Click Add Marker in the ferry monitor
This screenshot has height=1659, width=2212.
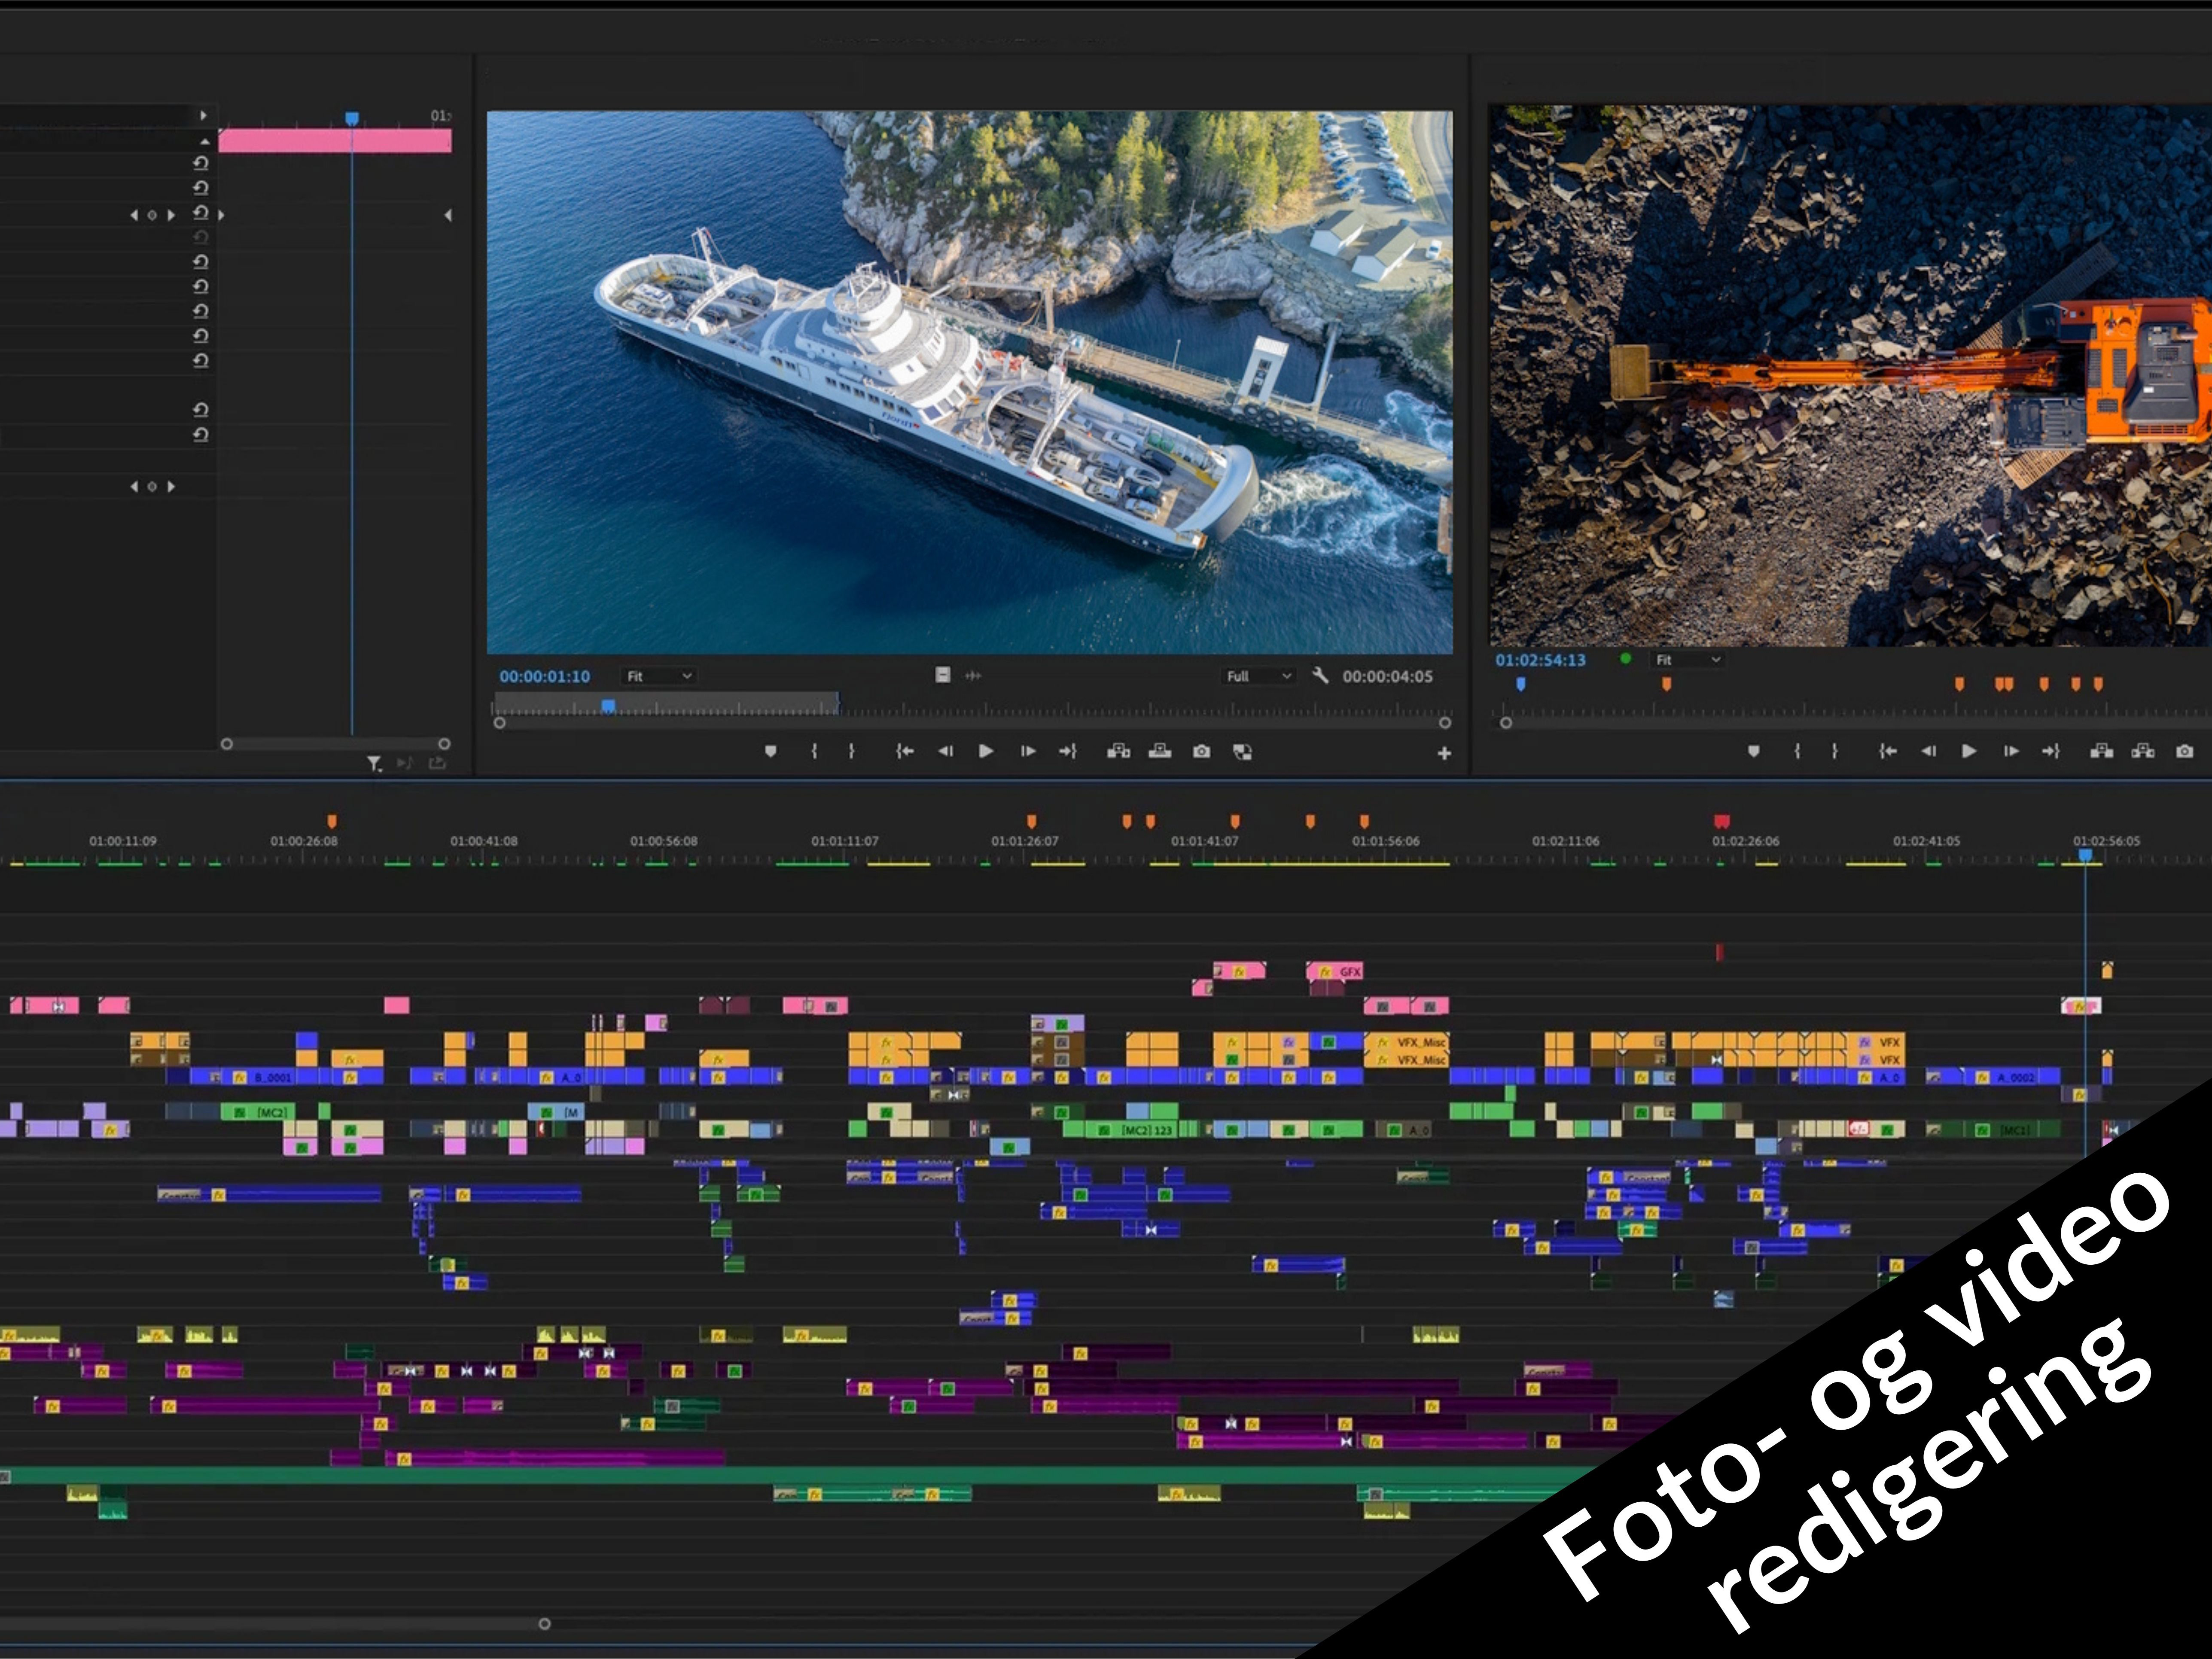[x=770, y=751]
